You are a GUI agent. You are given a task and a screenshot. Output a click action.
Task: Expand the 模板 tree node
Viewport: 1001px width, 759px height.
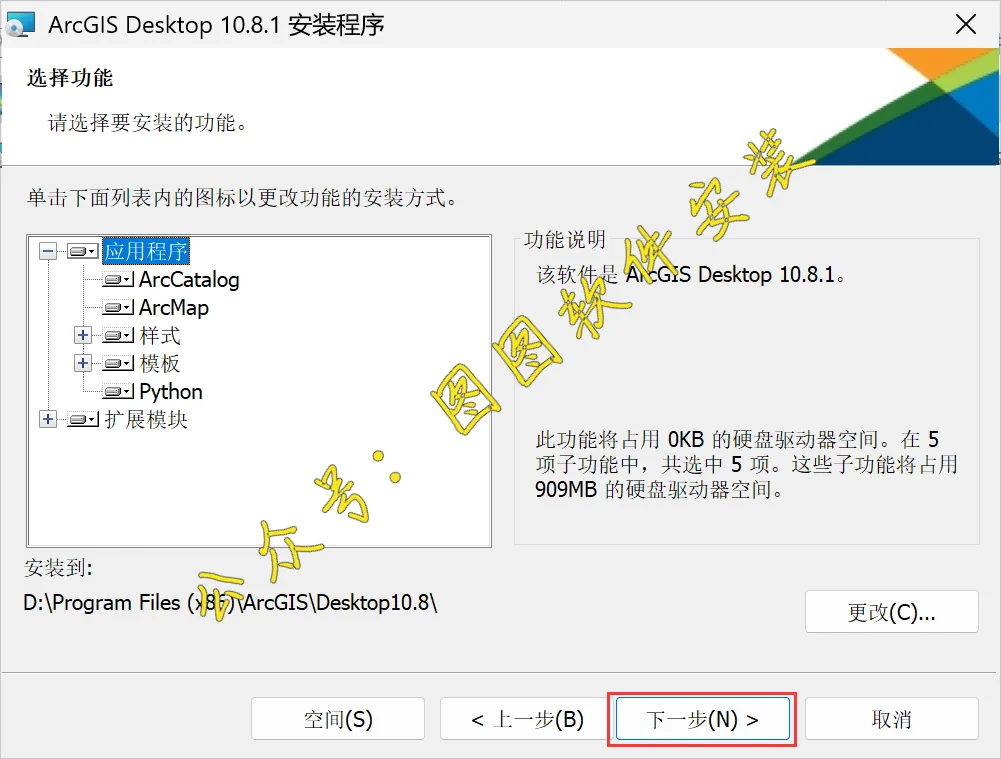pyautogui.click(x=83, y=363)
